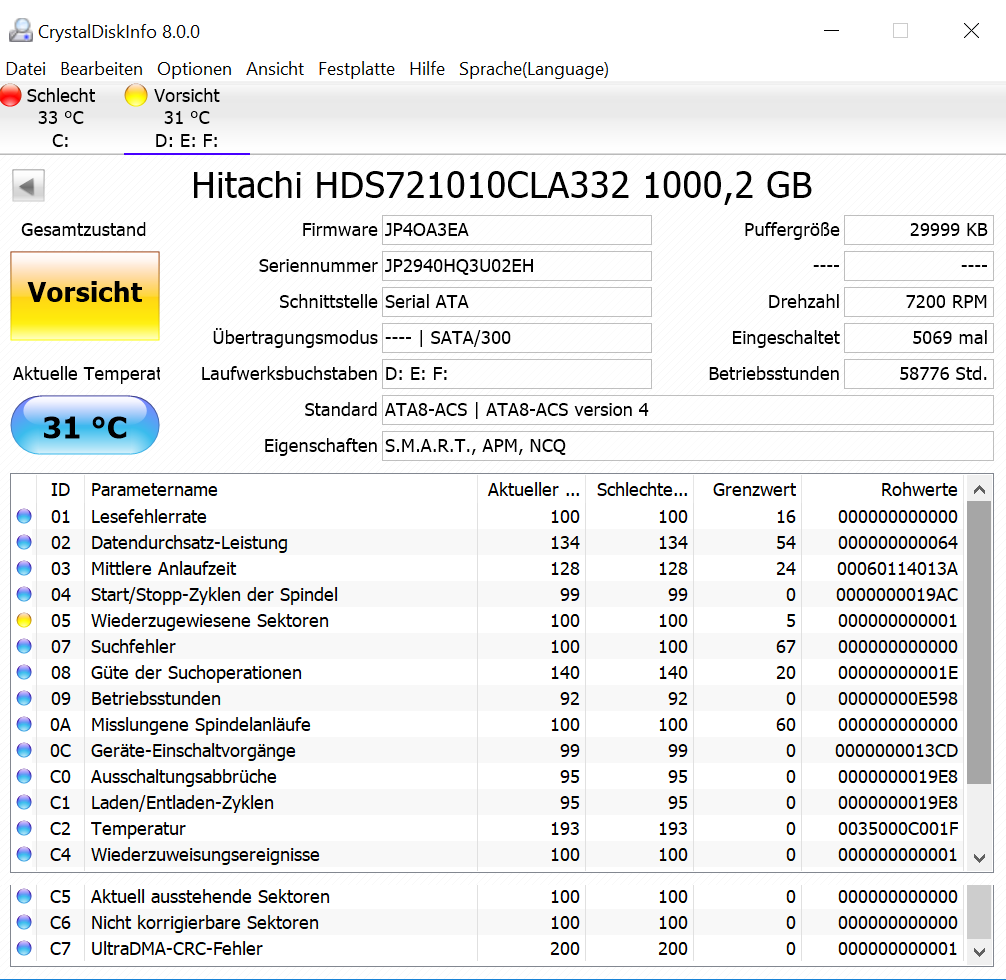Select the Aktuell ausstehende Sektoren row
This screenshot has width=1006, height=980.
pos(486,897)
